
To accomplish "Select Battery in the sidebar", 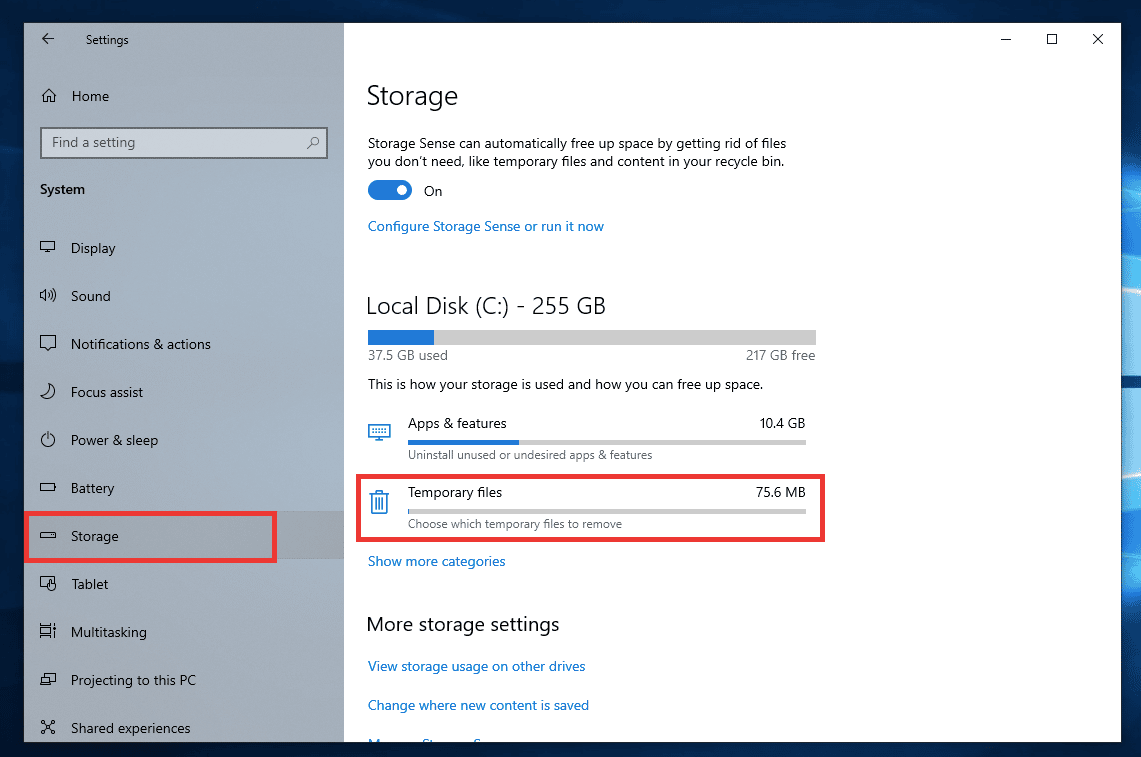I will point(183,488).
